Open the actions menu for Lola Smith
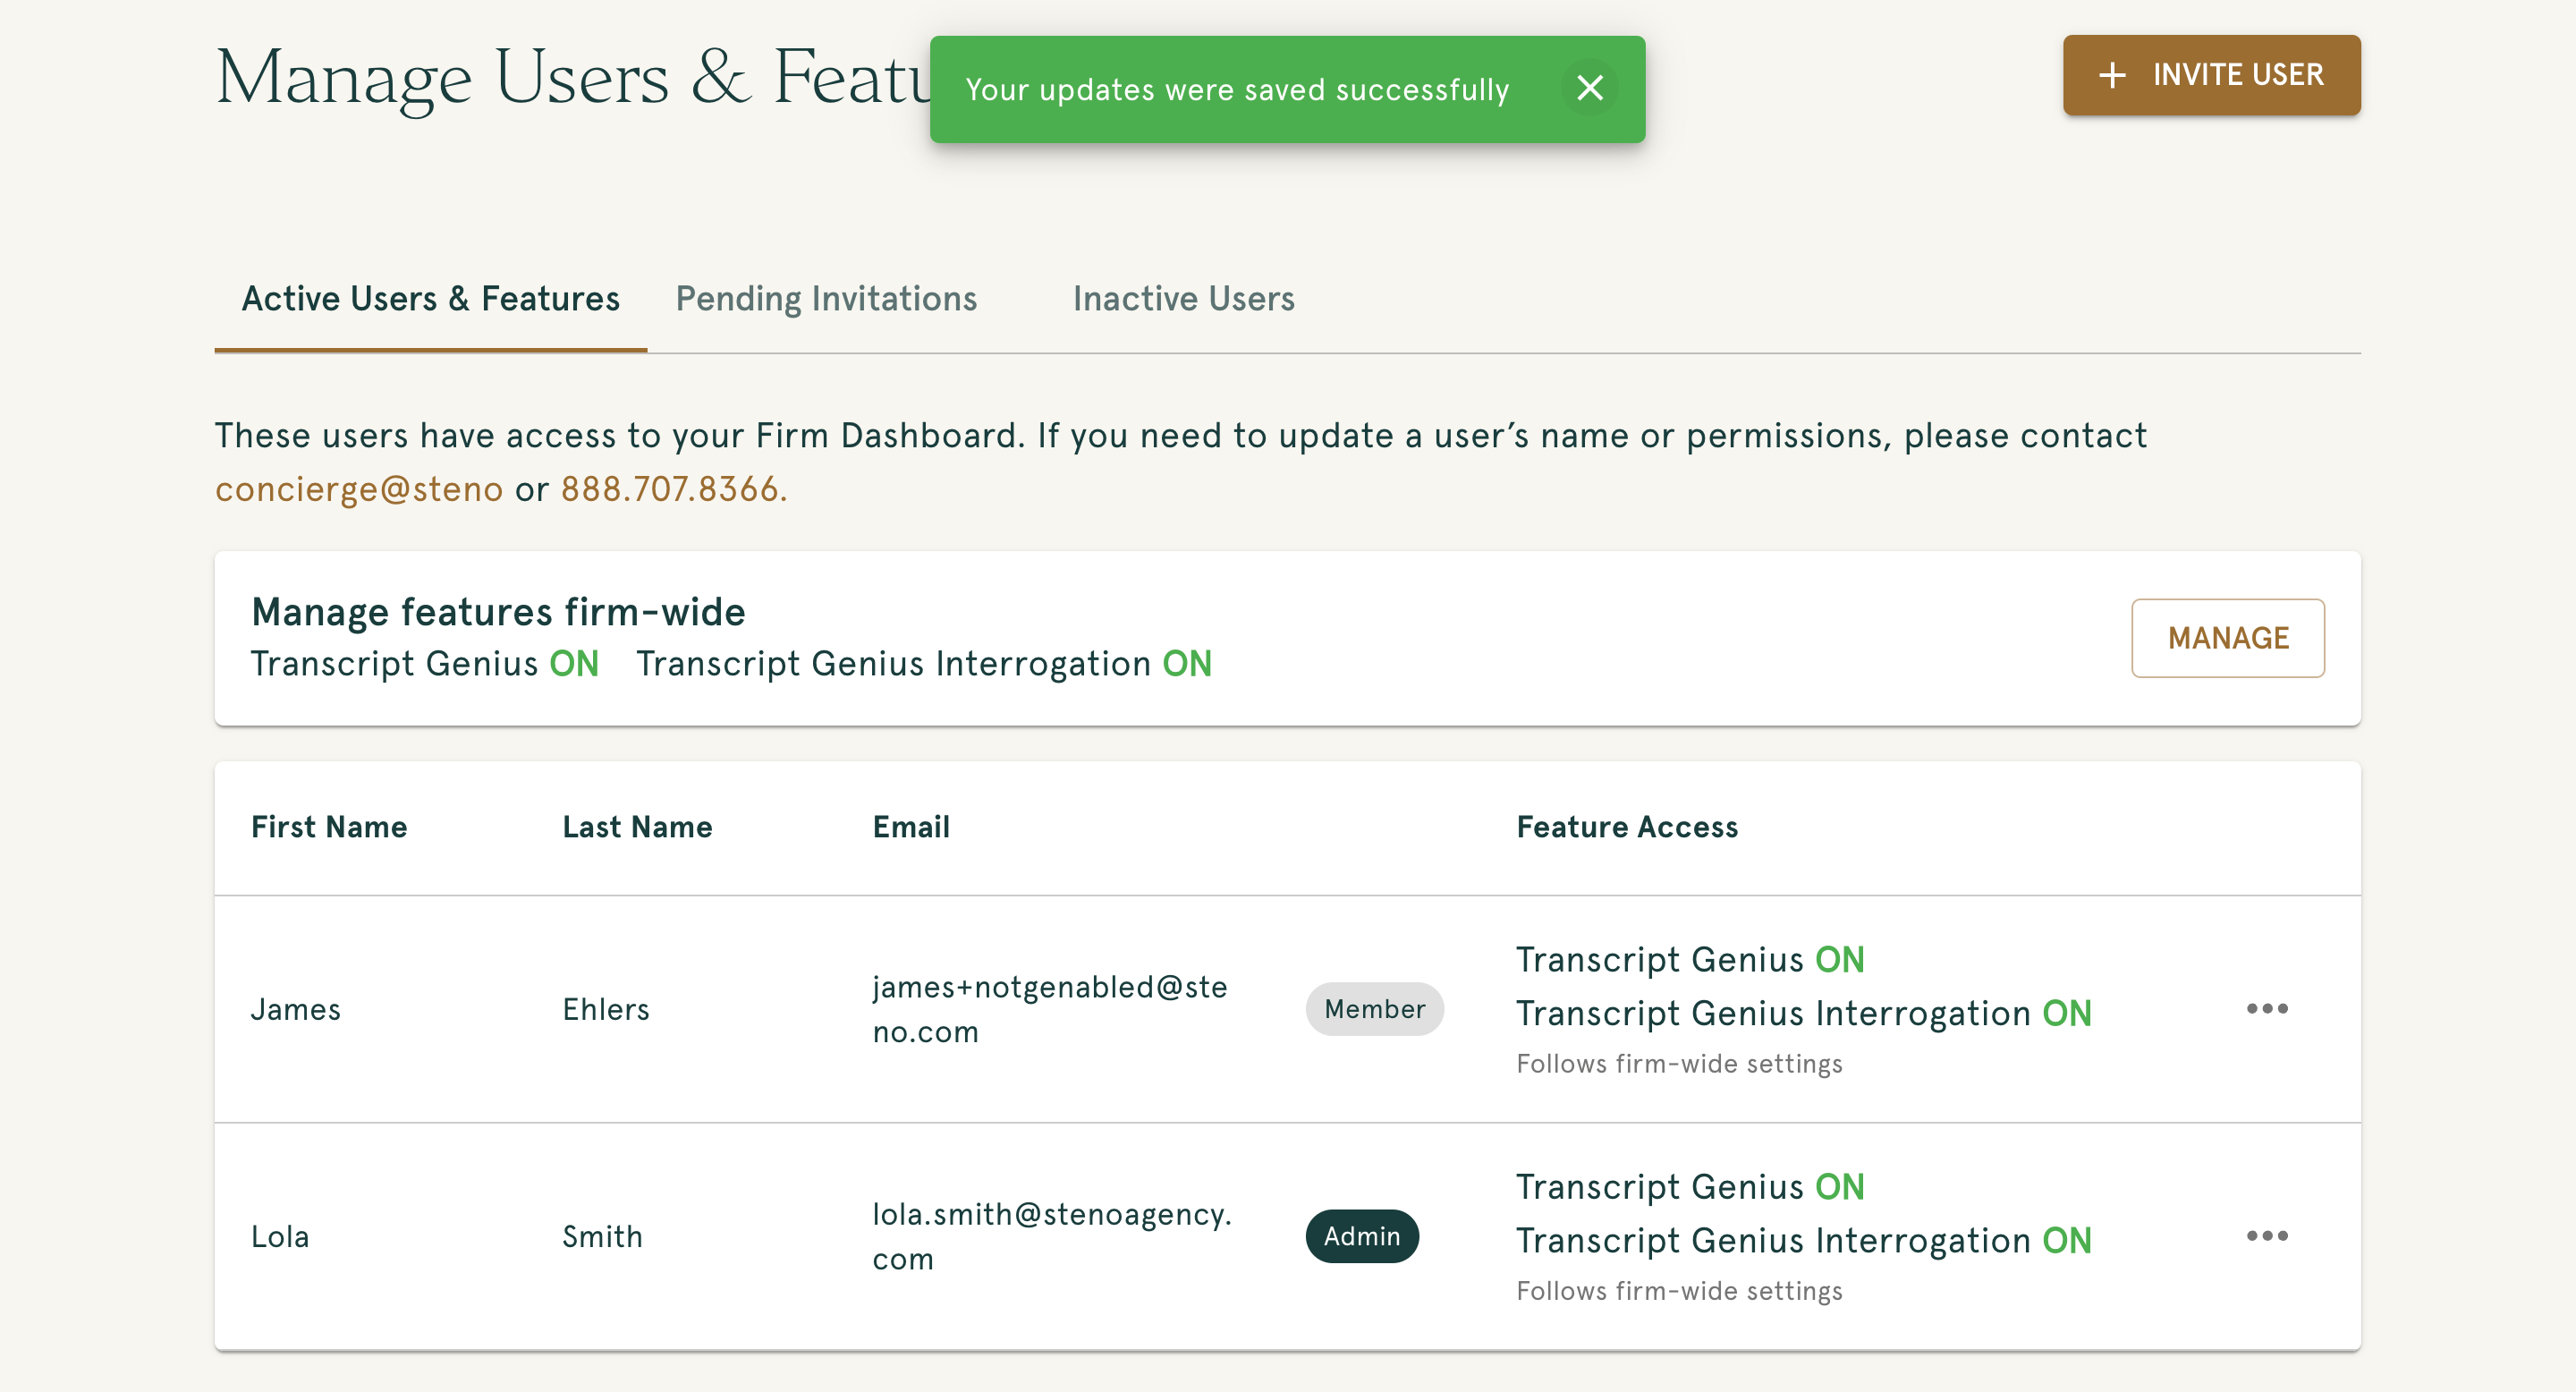Screen dimensions: 2576x1392 2267,1236
